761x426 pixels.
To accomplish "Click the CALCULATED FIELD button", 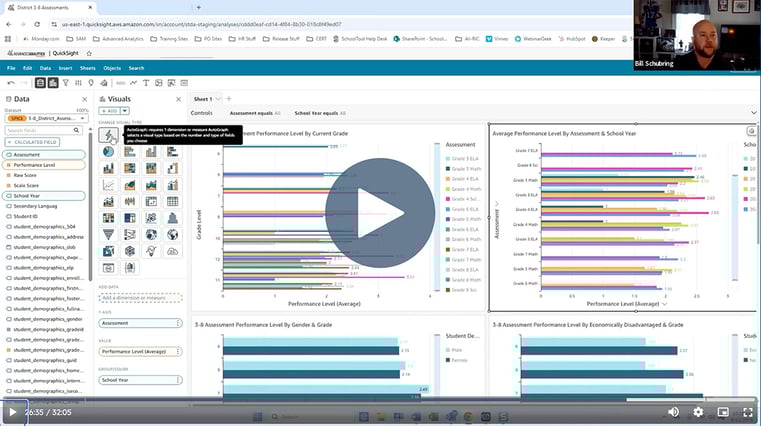I will pos(32,142).
